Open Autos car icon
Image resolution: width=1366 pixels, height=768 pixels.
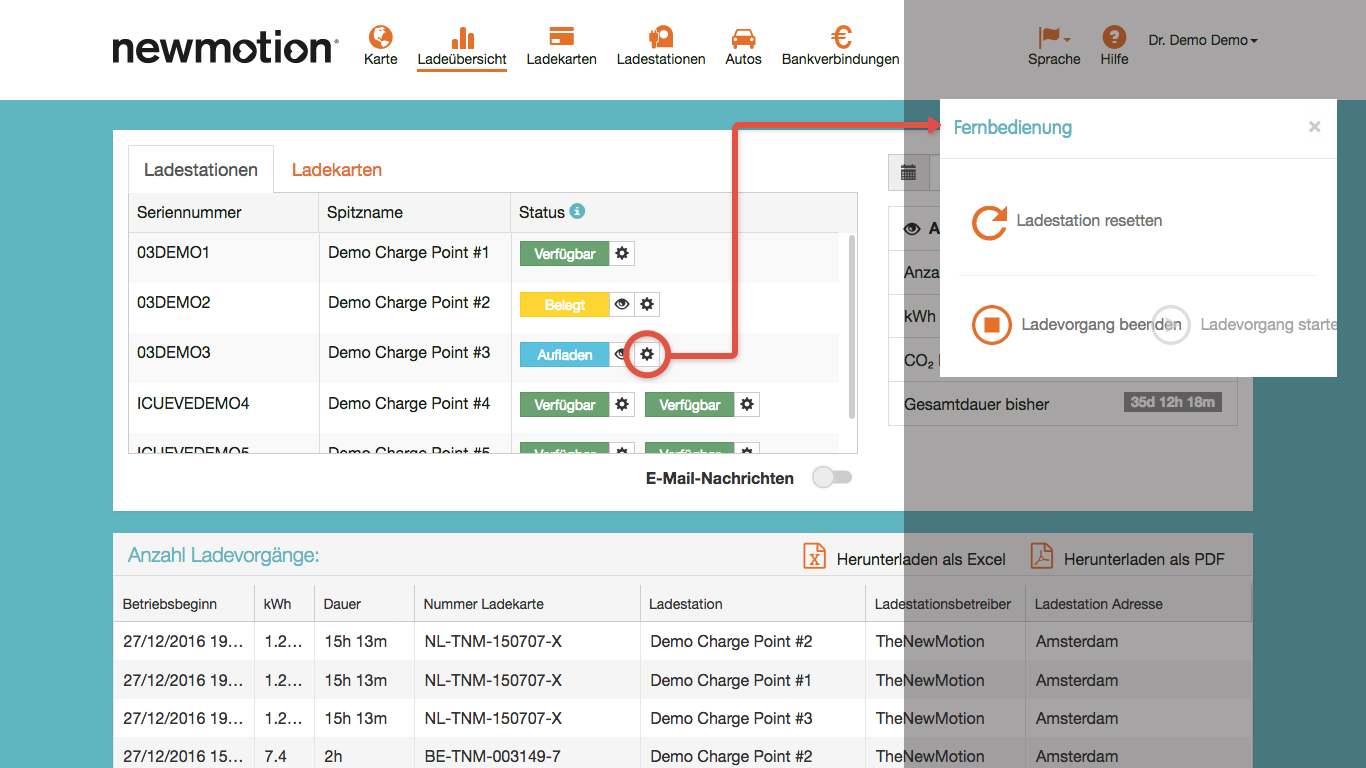[x=743, y=38]
